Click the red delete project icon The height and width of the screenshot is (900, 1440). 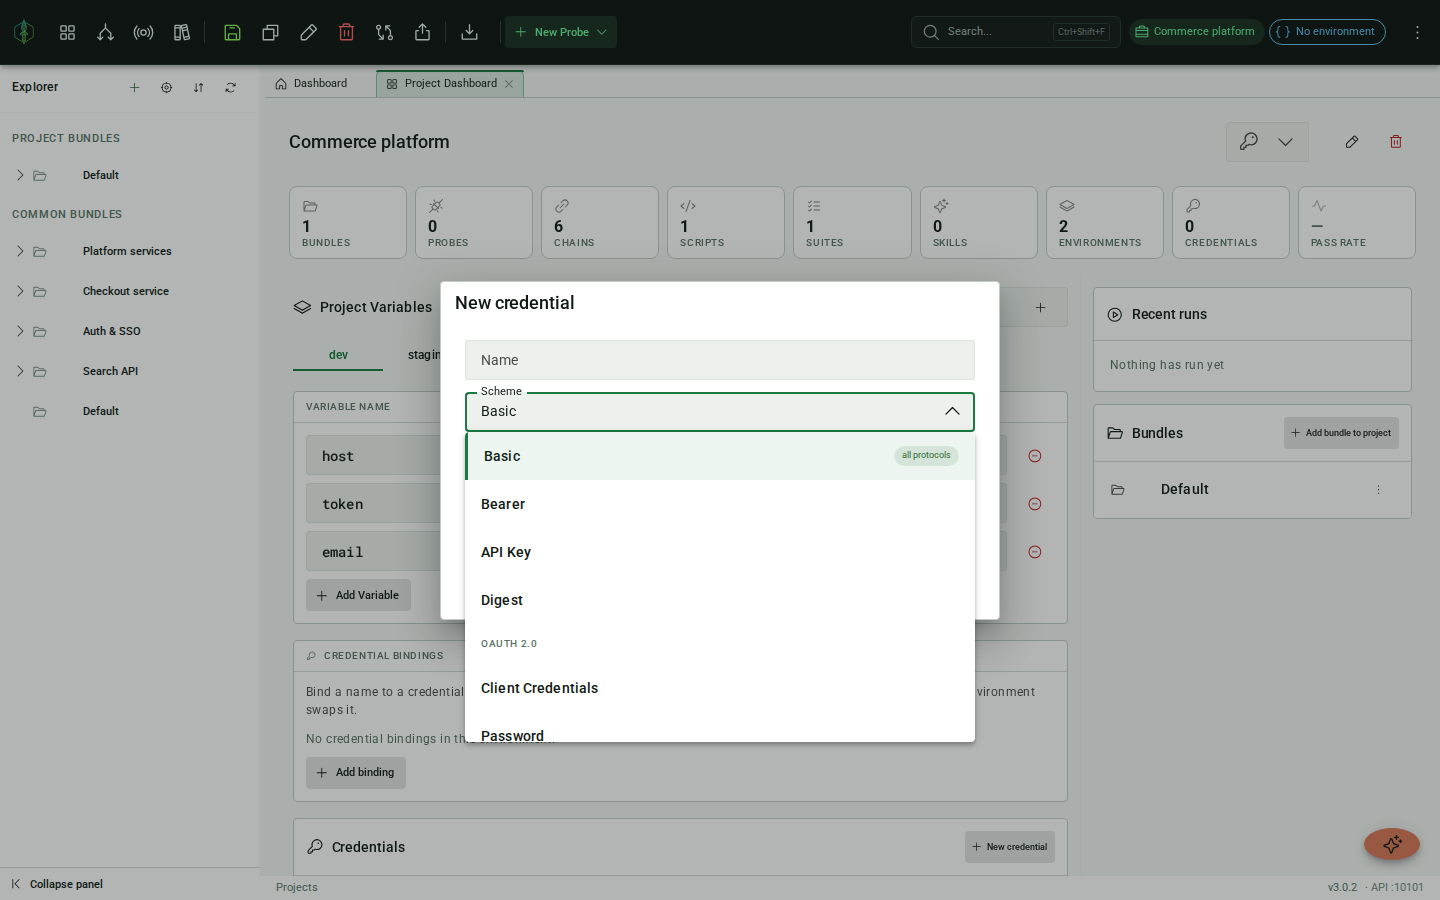click(1396, 142)
